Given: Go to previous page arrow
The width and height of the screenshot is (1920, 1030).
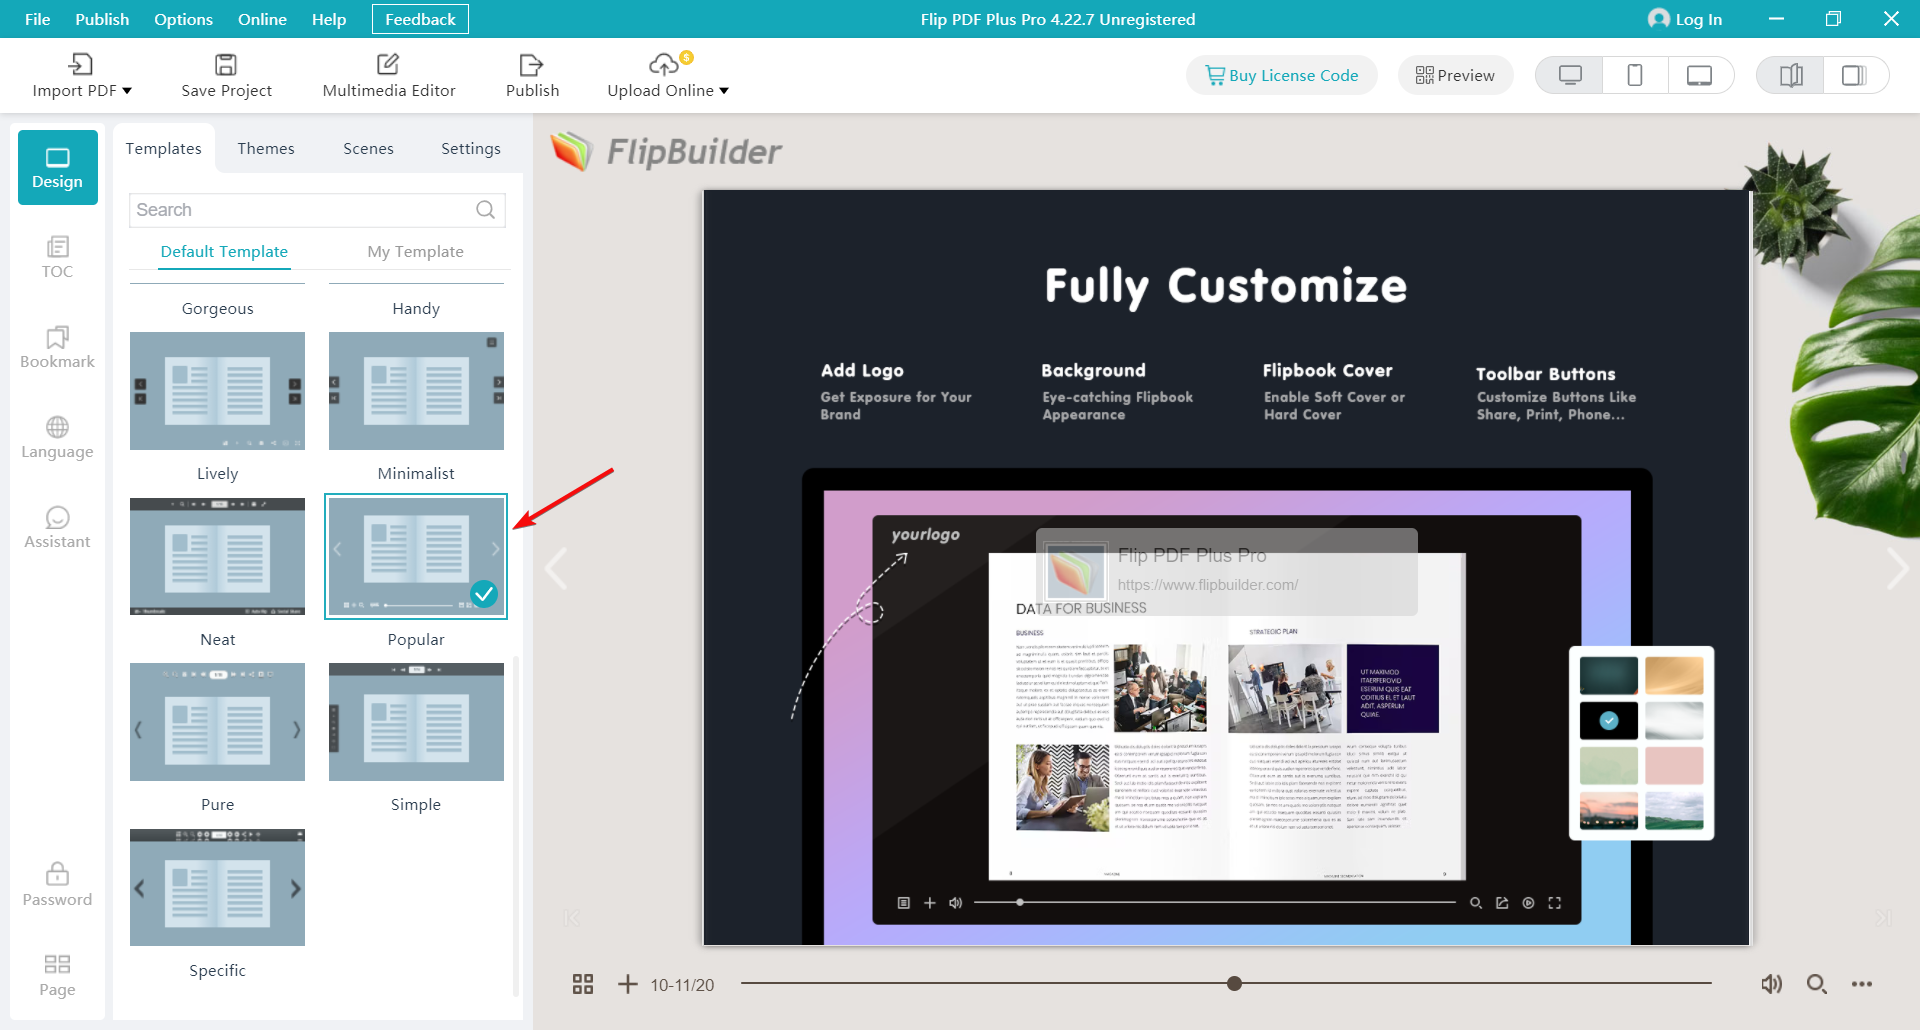Looking at the screenshot, I should pyautogui.click(x=556, y=568).
